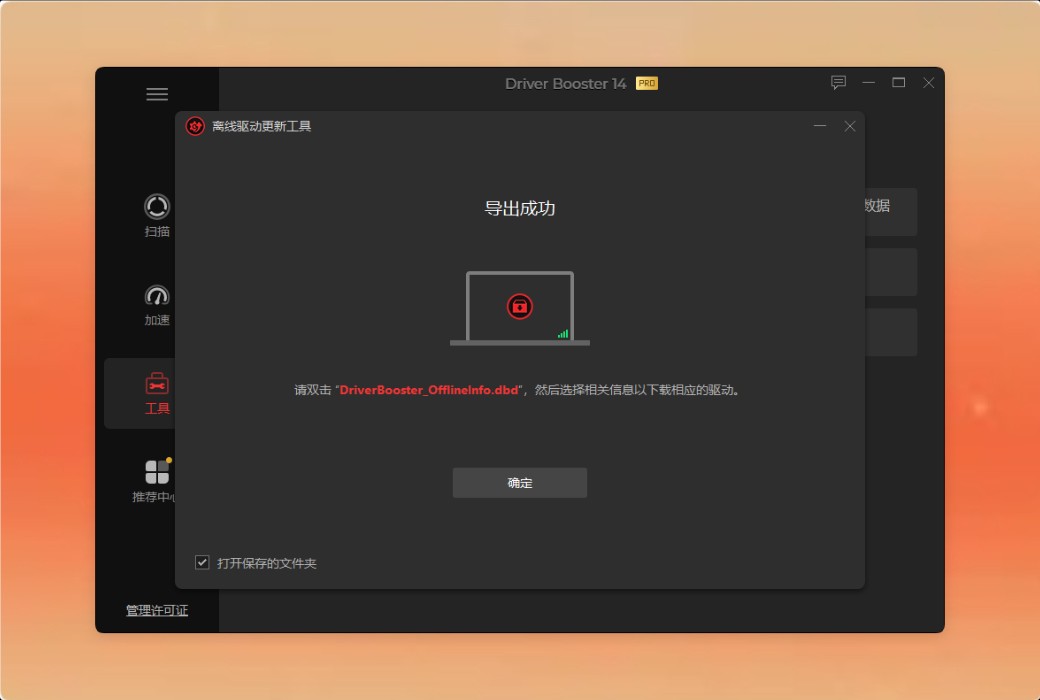Click the laptop illustration in the dialog
The height and width of the screenshot is (700, 1040).
tap(519, 309)
